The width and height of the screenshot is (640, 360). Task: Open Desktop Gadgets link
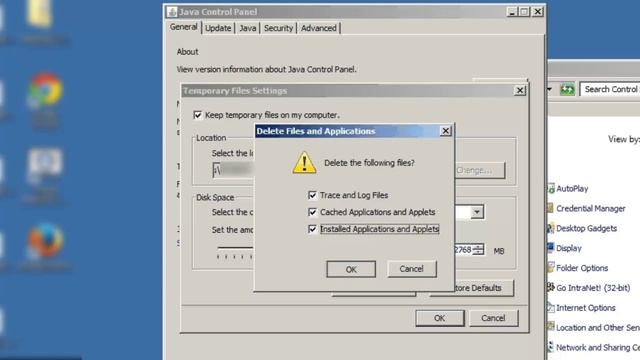(x=587, y=229)
